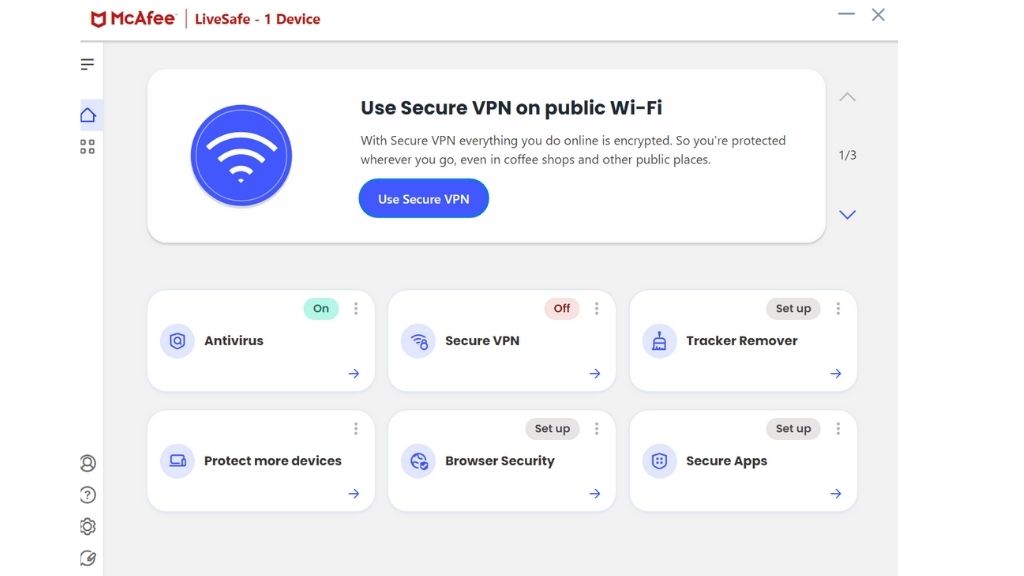Open the apps grid sidebar icon
The height and width of the screenshot is (576, 1024).
coord(88,147)
